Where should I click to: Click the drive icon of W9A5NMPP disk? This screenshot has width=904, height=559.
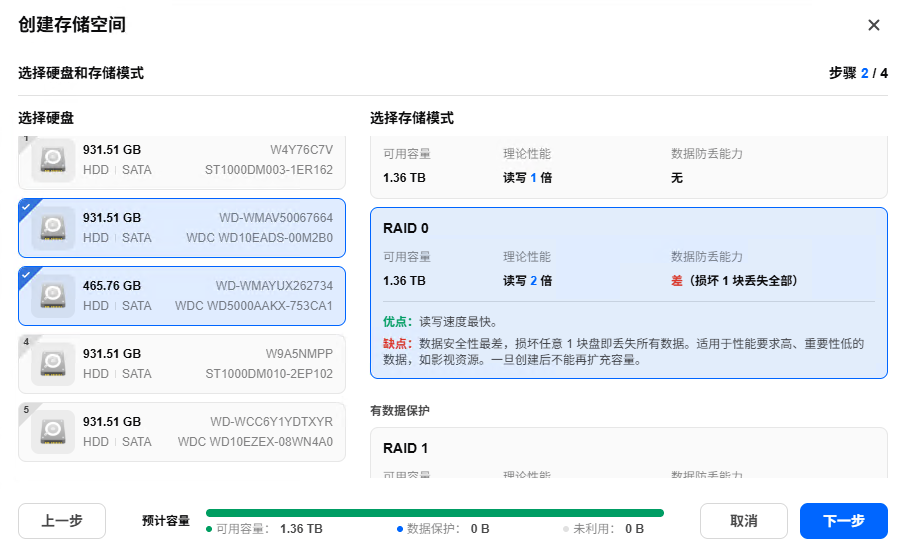click(53, 364)
